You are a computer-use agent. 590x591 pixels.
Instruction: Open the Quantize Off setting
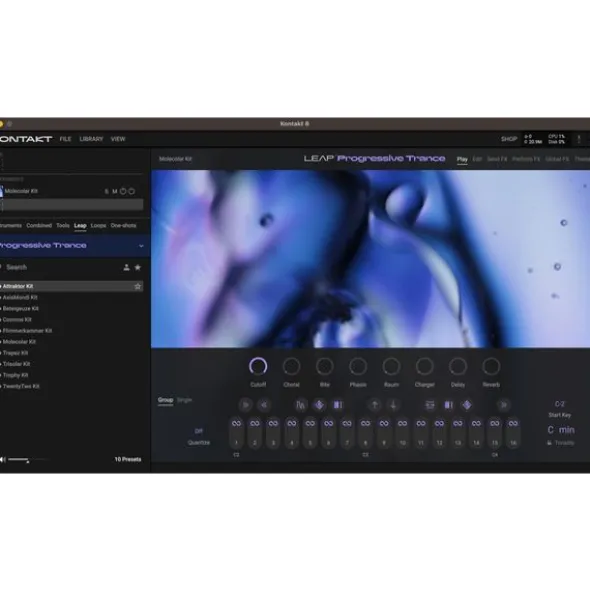point(199,431)
